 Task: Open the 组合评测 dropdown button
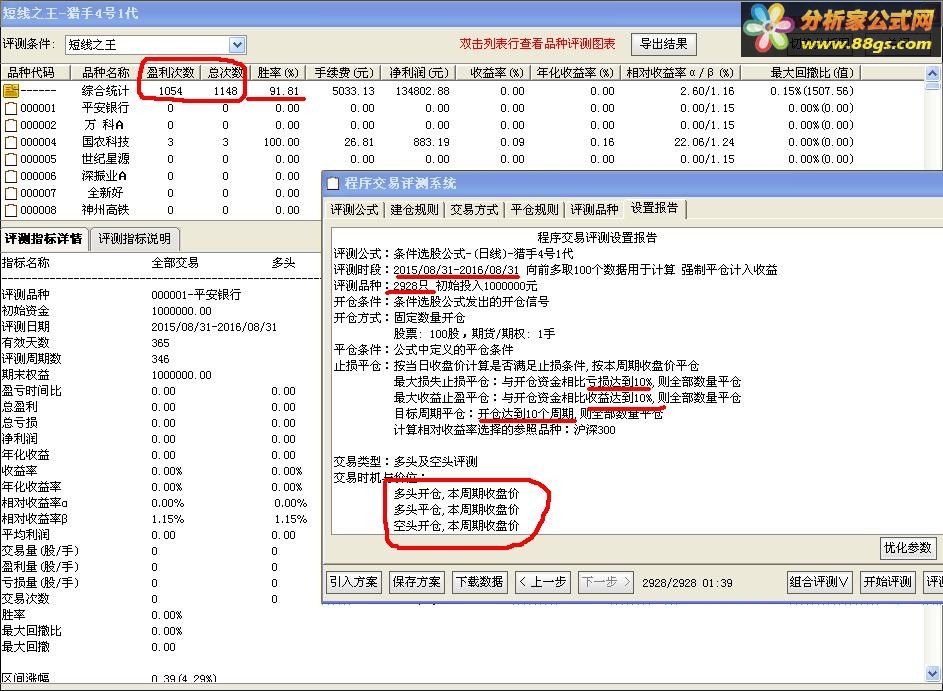pyautogui.click(x=819, y=582)
